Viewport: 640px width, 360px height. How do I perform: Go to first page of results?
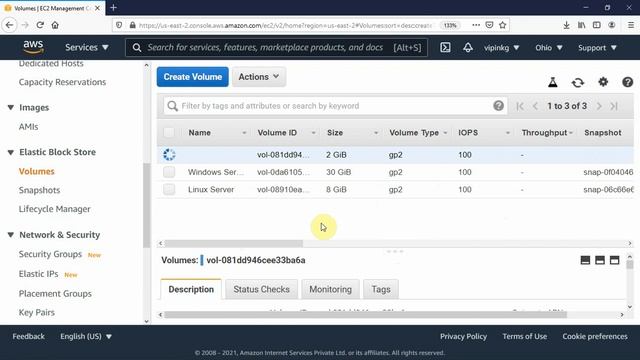tap(520, 106)
